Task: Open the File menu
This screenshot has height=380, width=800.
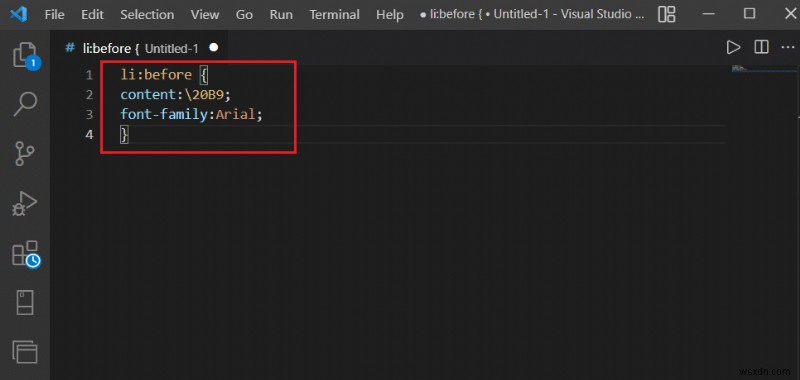Action: (x=55, y=15)
